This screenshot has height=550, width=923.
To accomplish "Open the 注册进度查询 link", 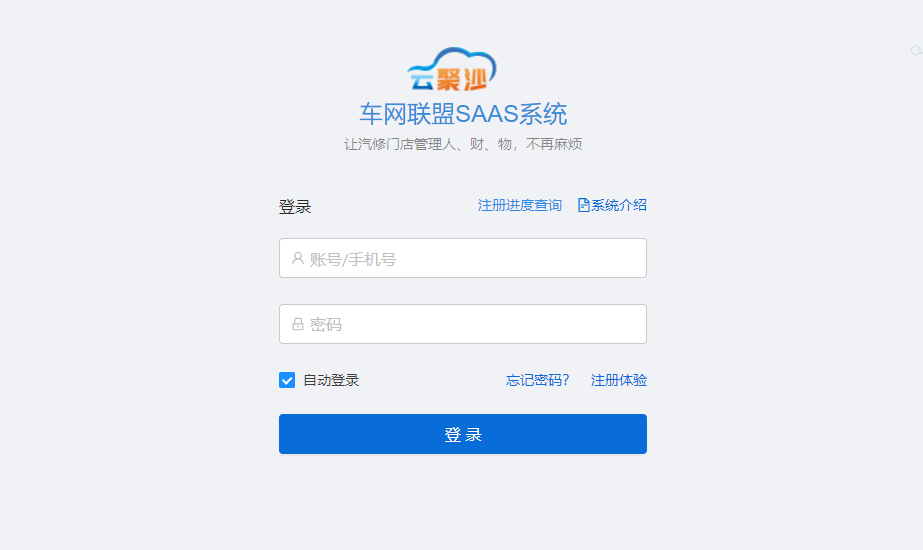I will point(519,205).
